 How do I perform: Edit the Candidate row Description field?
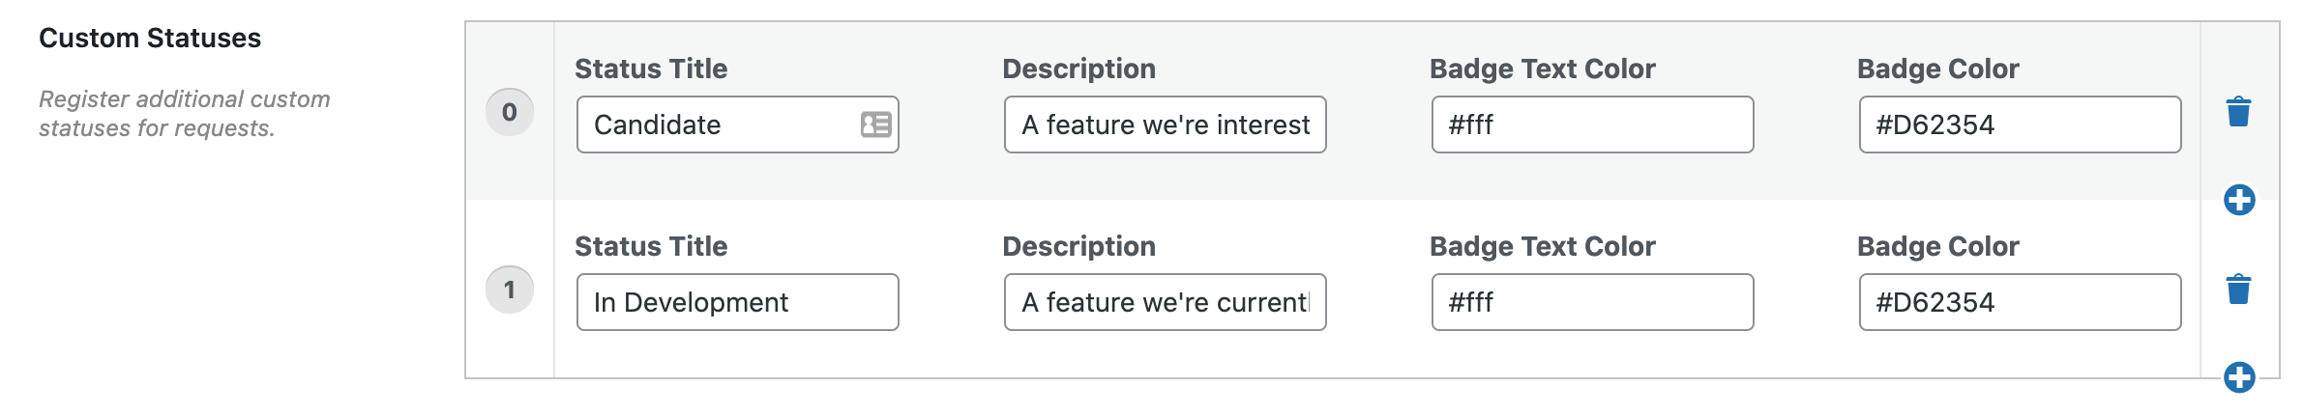1164,125
